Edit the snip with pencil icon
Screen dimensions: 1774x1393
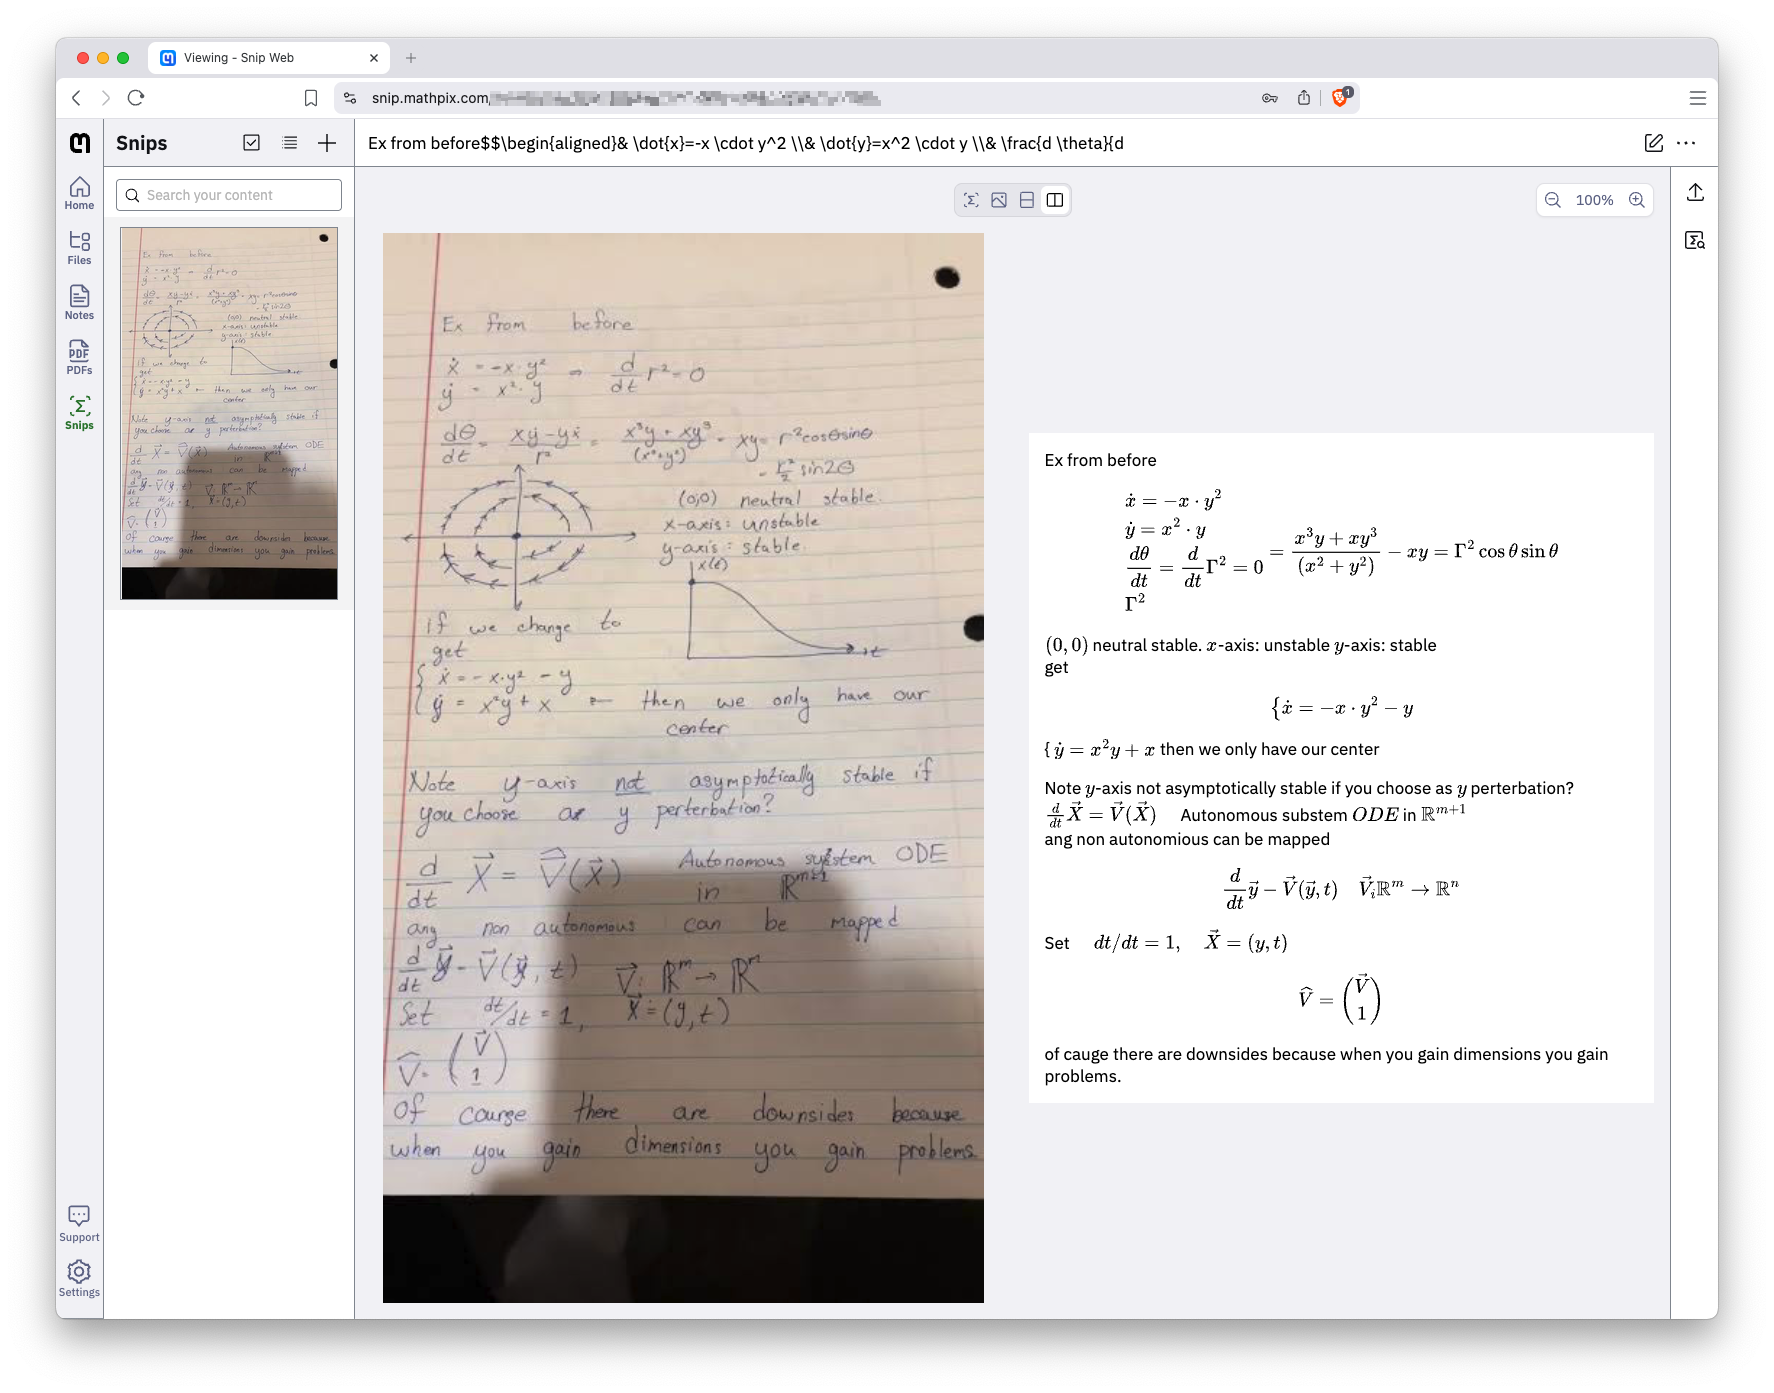pos(1654,143)
